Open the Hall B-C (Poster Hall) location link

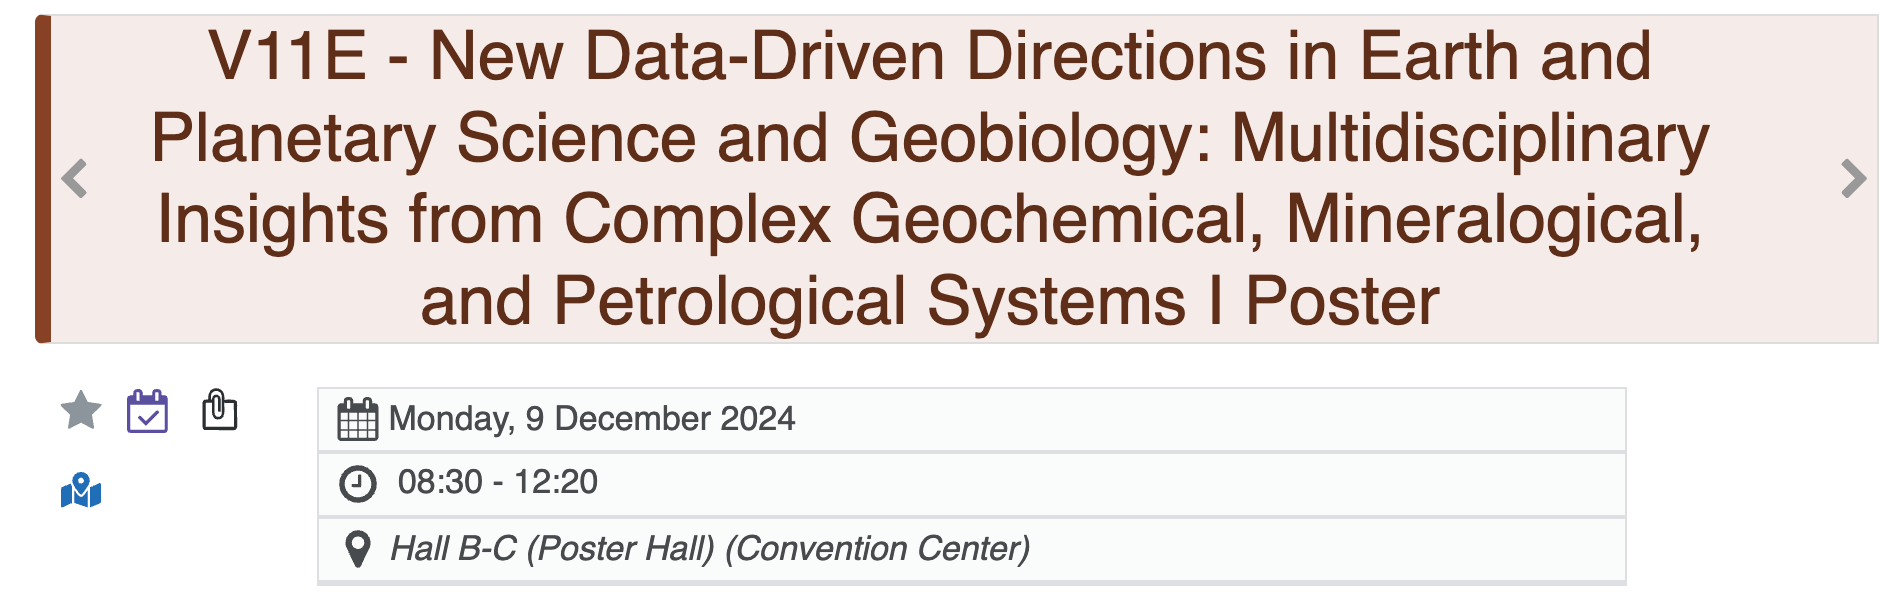pyautogui.click(x=552, y=549)
